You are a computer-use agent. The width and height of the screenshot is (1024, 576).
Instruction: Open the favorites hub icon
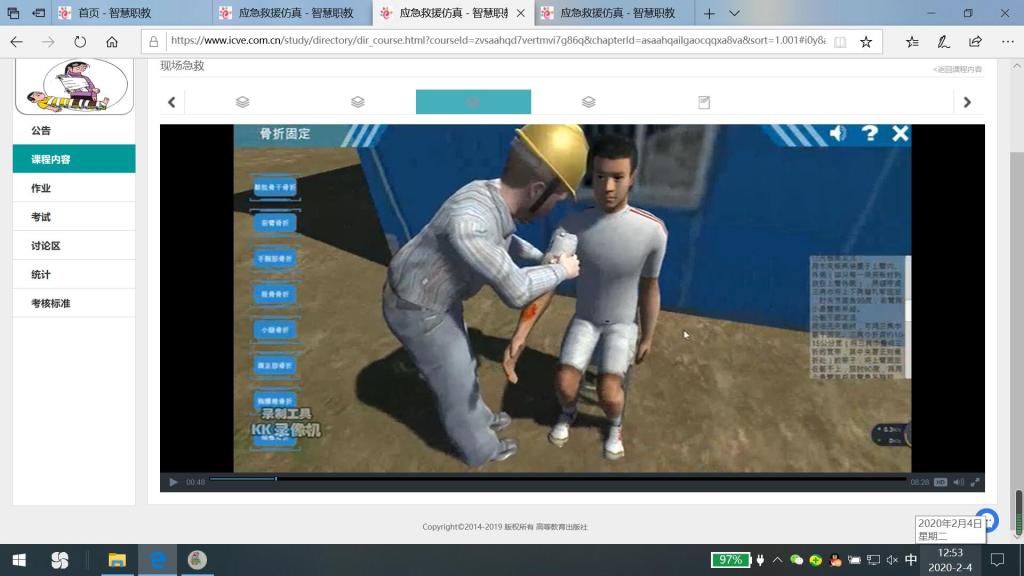pos(912,42)
